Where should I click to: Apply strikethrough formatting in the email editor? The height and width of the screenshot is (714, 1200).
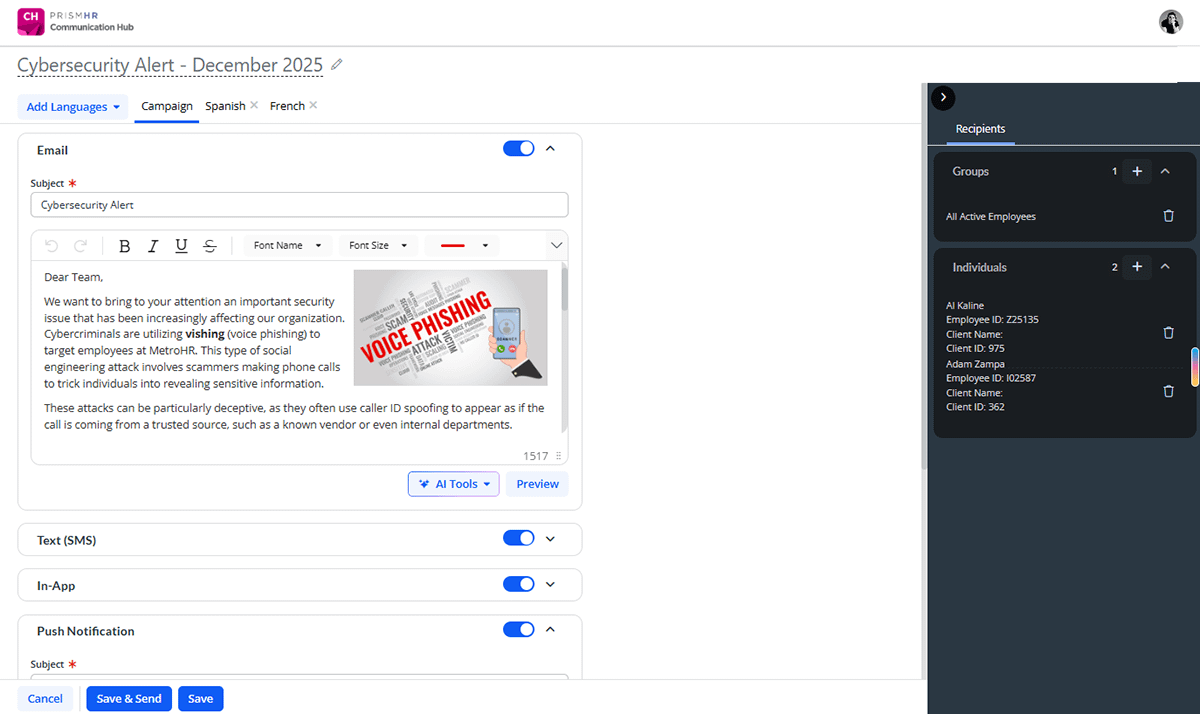(x=209, y=246)
